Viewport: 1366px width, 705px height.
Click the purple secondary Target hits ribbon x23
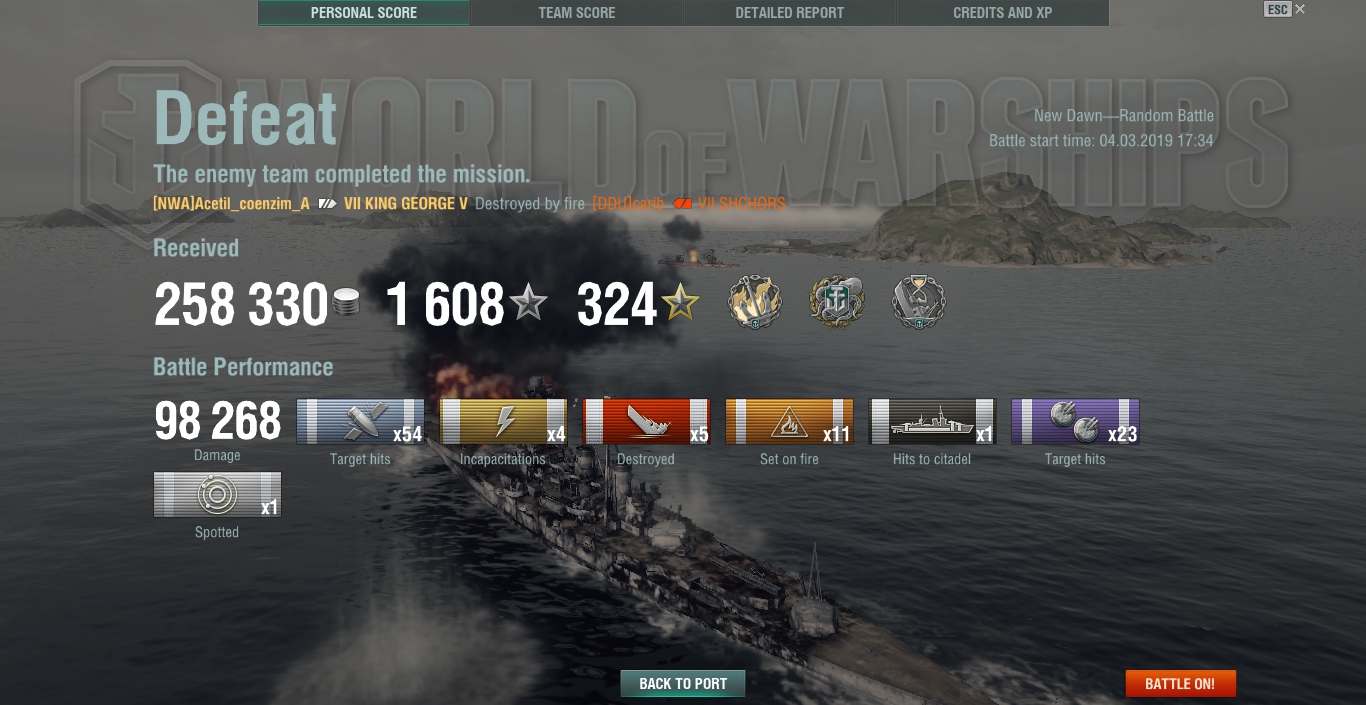click(1075, 421)
